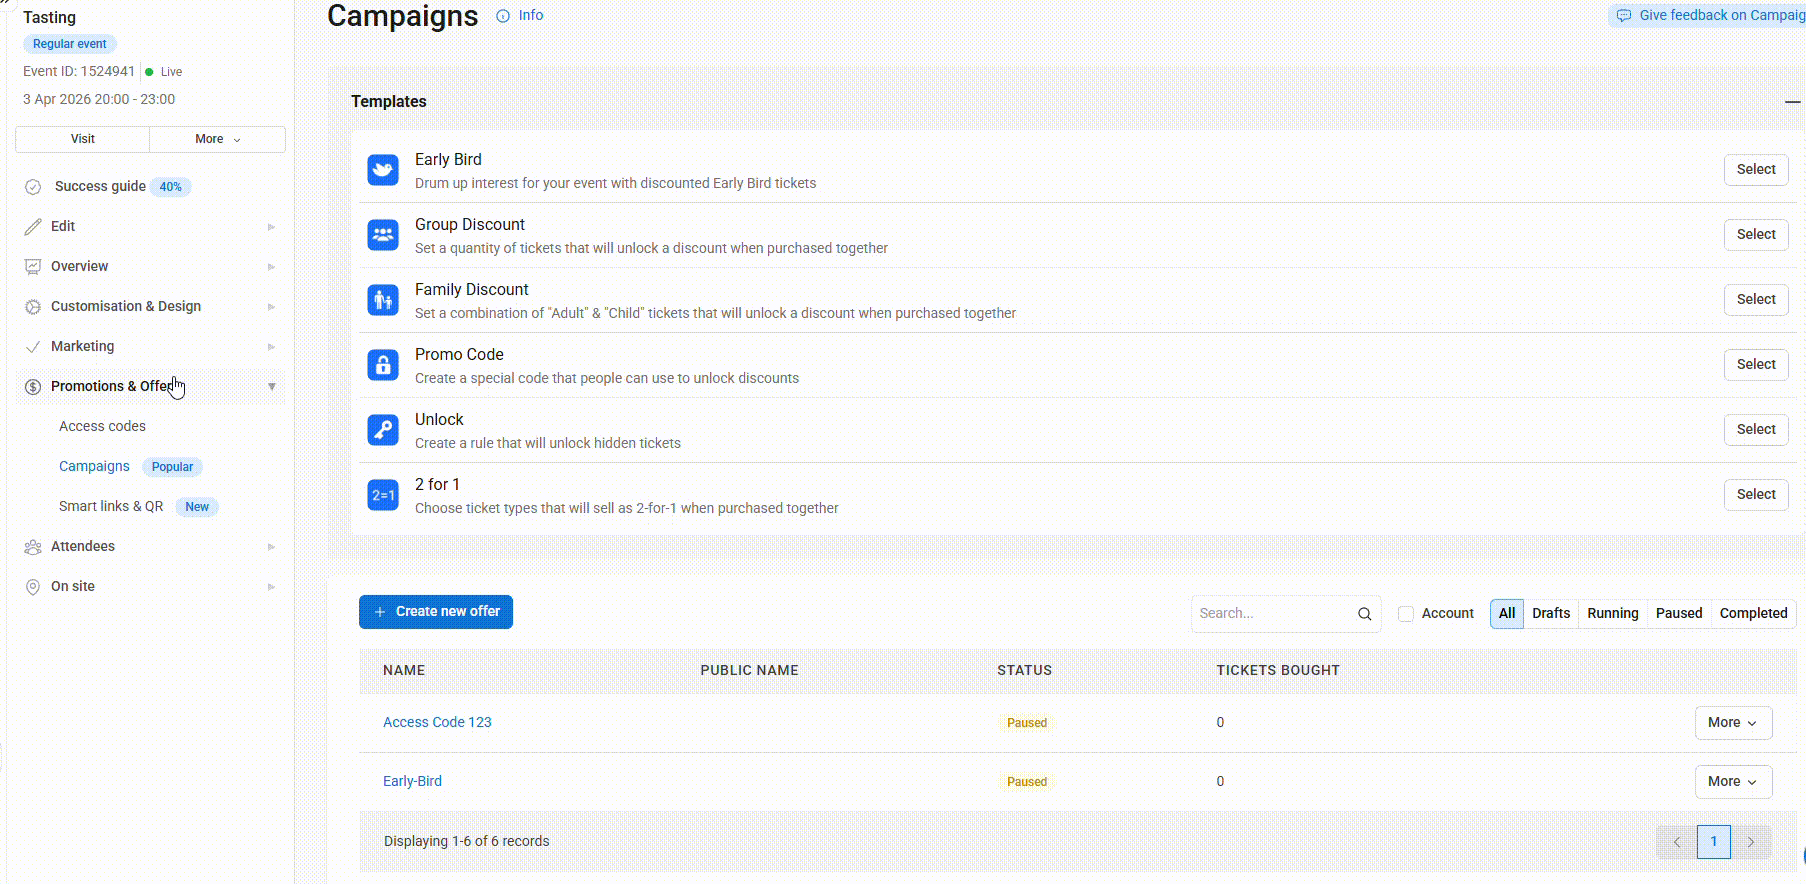Filter offers by Running
This screenshot has width=1806, height=884.
tap(1613, 614)
